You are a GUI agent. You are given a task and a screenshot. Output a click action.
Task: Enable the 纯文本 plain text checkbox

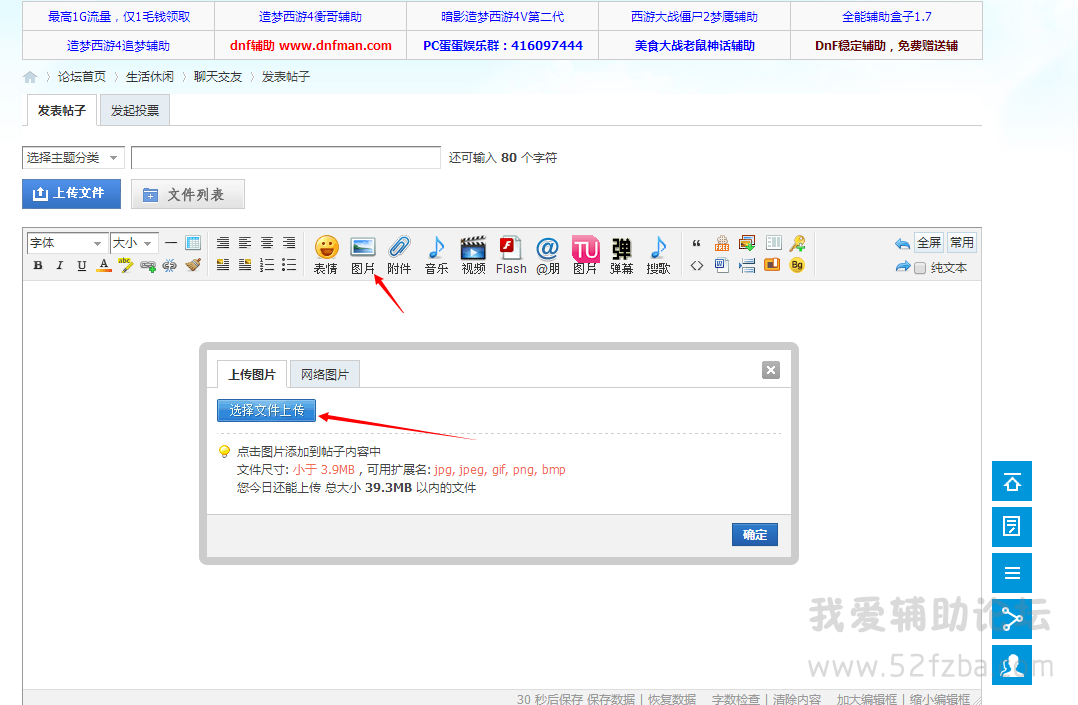(920, 268)
